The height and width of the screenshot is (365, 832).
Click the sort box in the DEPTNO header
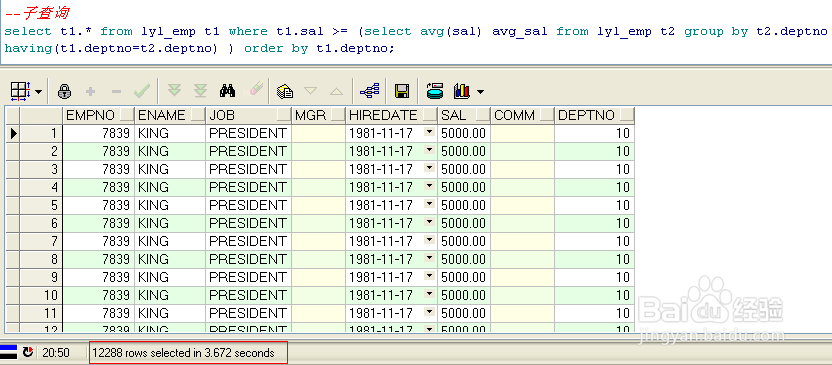(627, 115)
